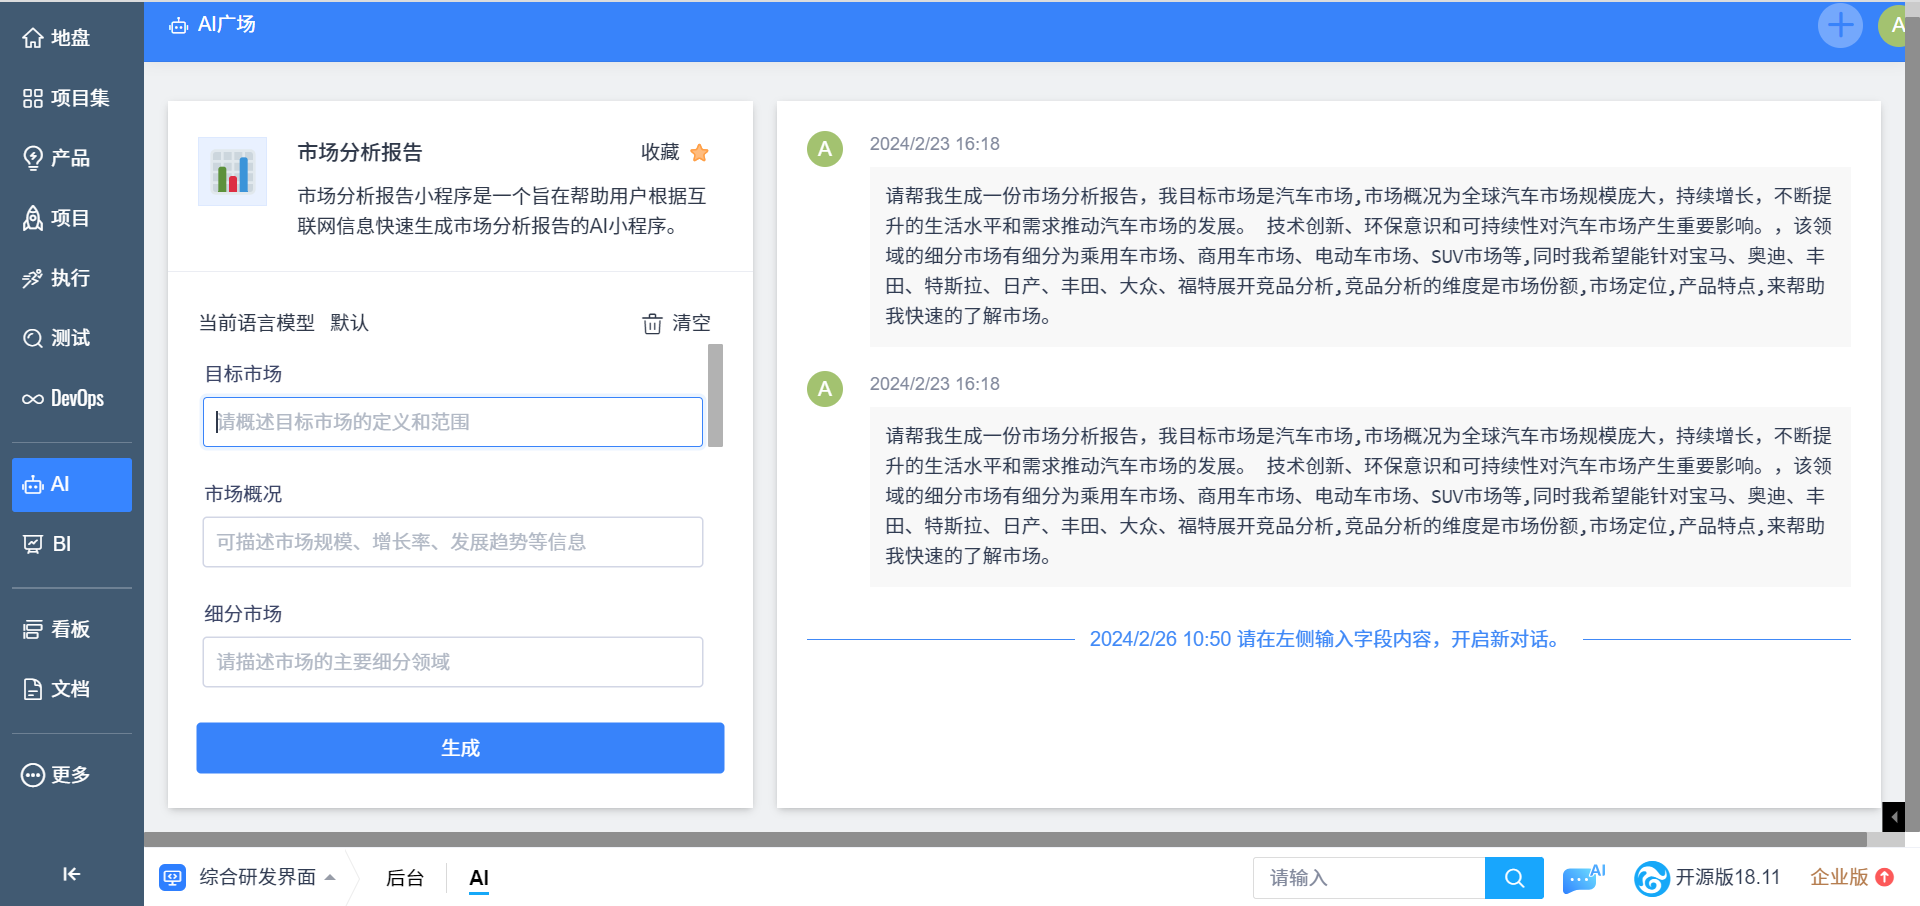Click the 清空 trash icon
The height and width of the screenshot is (906, 1920).
[652, 323]
